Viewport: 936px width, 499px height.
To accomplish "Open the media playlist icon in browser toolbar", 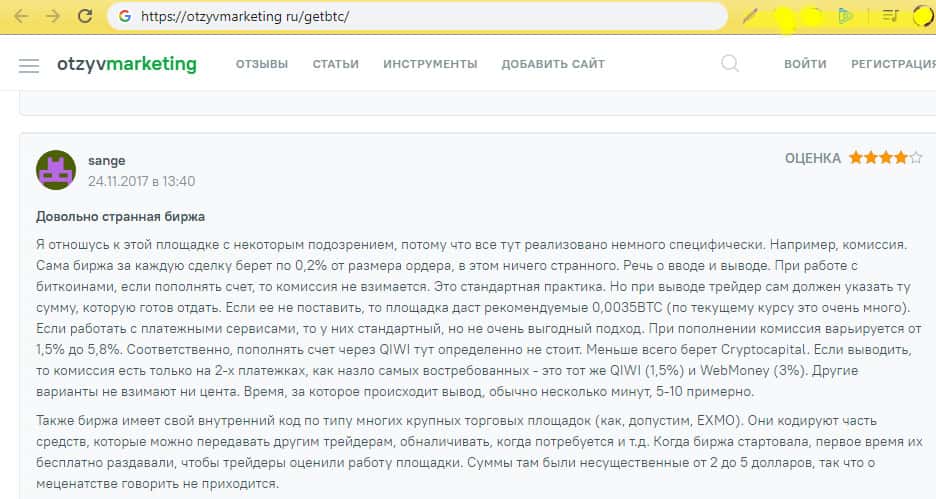I will pos(890,16).
